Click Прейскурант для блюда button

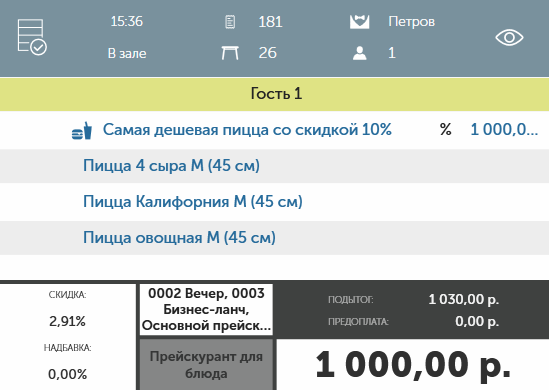pyautogui.click(x=206, y=364)
